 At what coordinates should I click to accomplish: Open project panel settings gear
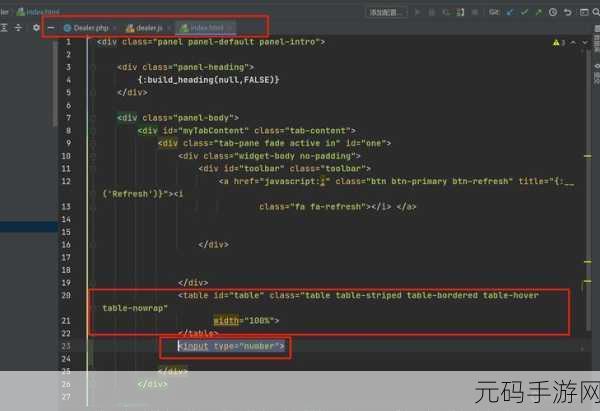pos(36,28)
